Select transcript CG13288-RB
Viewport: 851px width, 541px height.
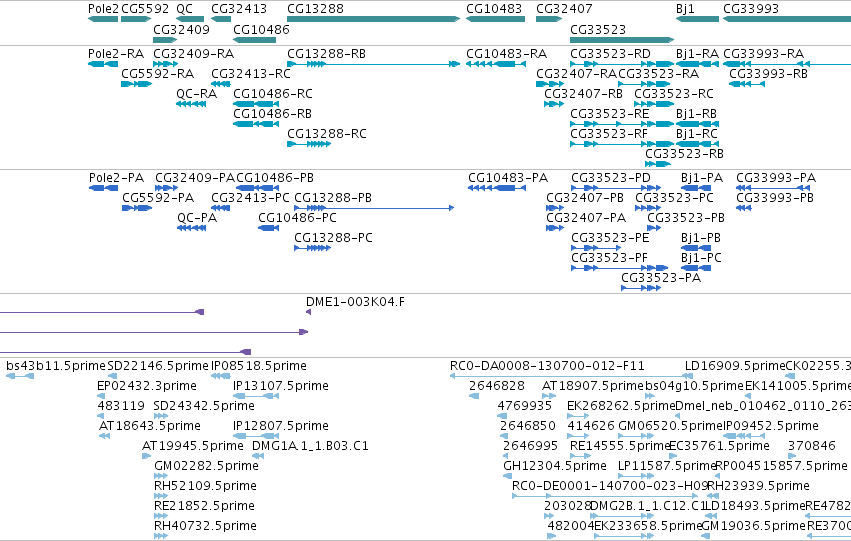click(x=326, y=54)
